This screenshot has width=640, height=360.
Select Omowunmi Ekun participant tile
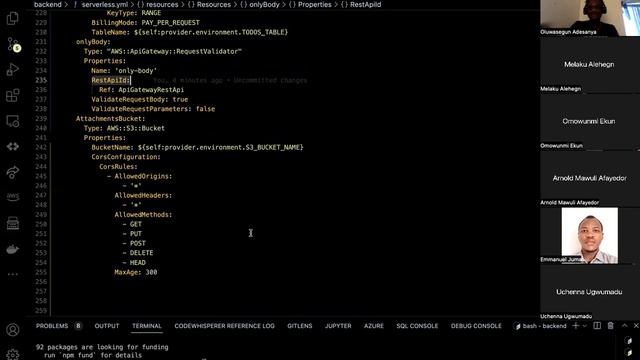(590, 122)
